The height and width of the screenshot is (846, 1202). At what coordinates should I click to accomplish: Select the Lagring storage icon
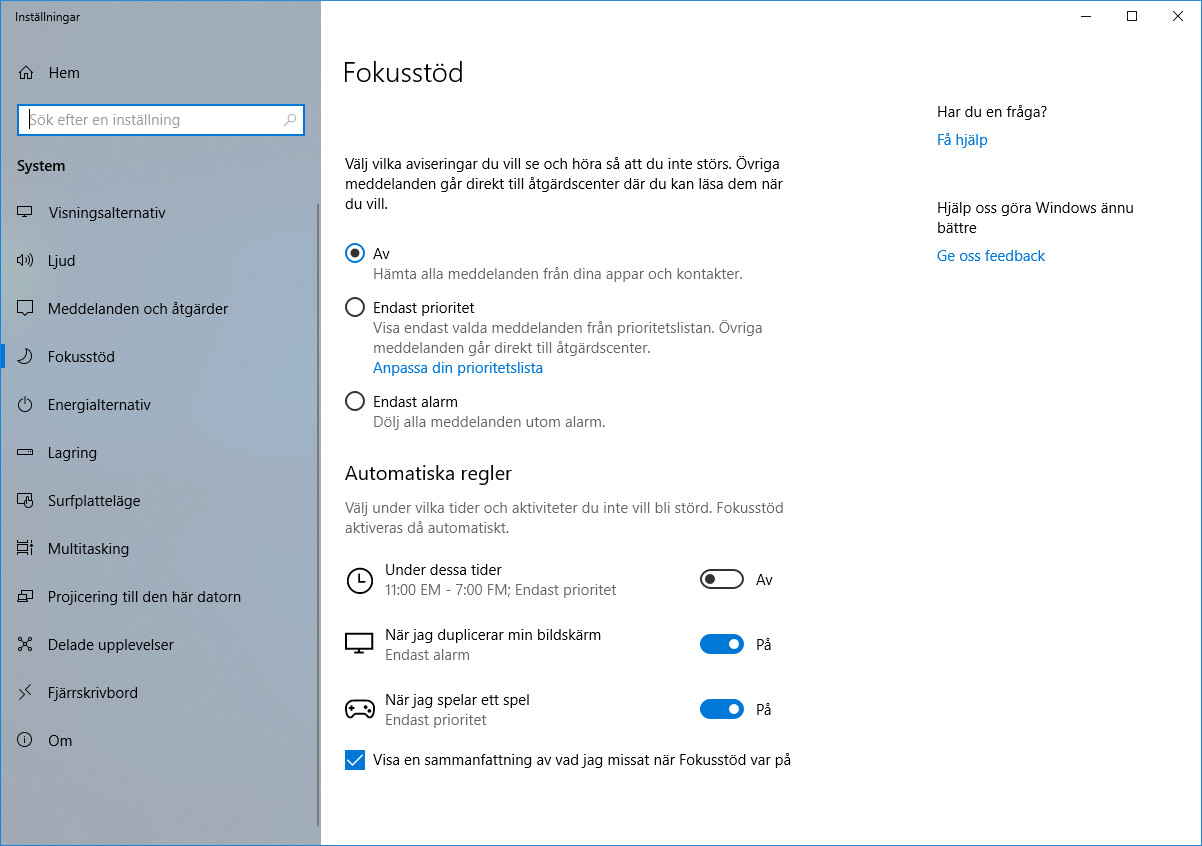[24, 452]
